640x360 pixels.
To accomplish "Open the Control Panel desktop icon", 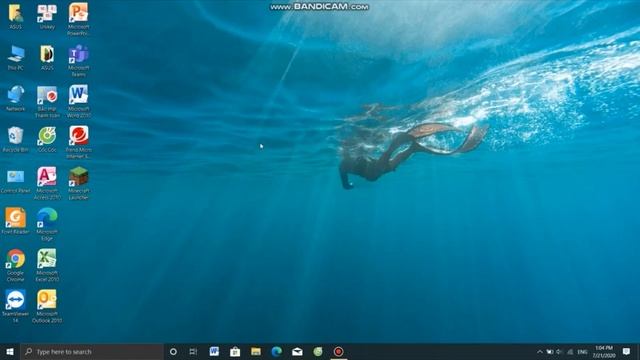I will (x=16, y=180).
